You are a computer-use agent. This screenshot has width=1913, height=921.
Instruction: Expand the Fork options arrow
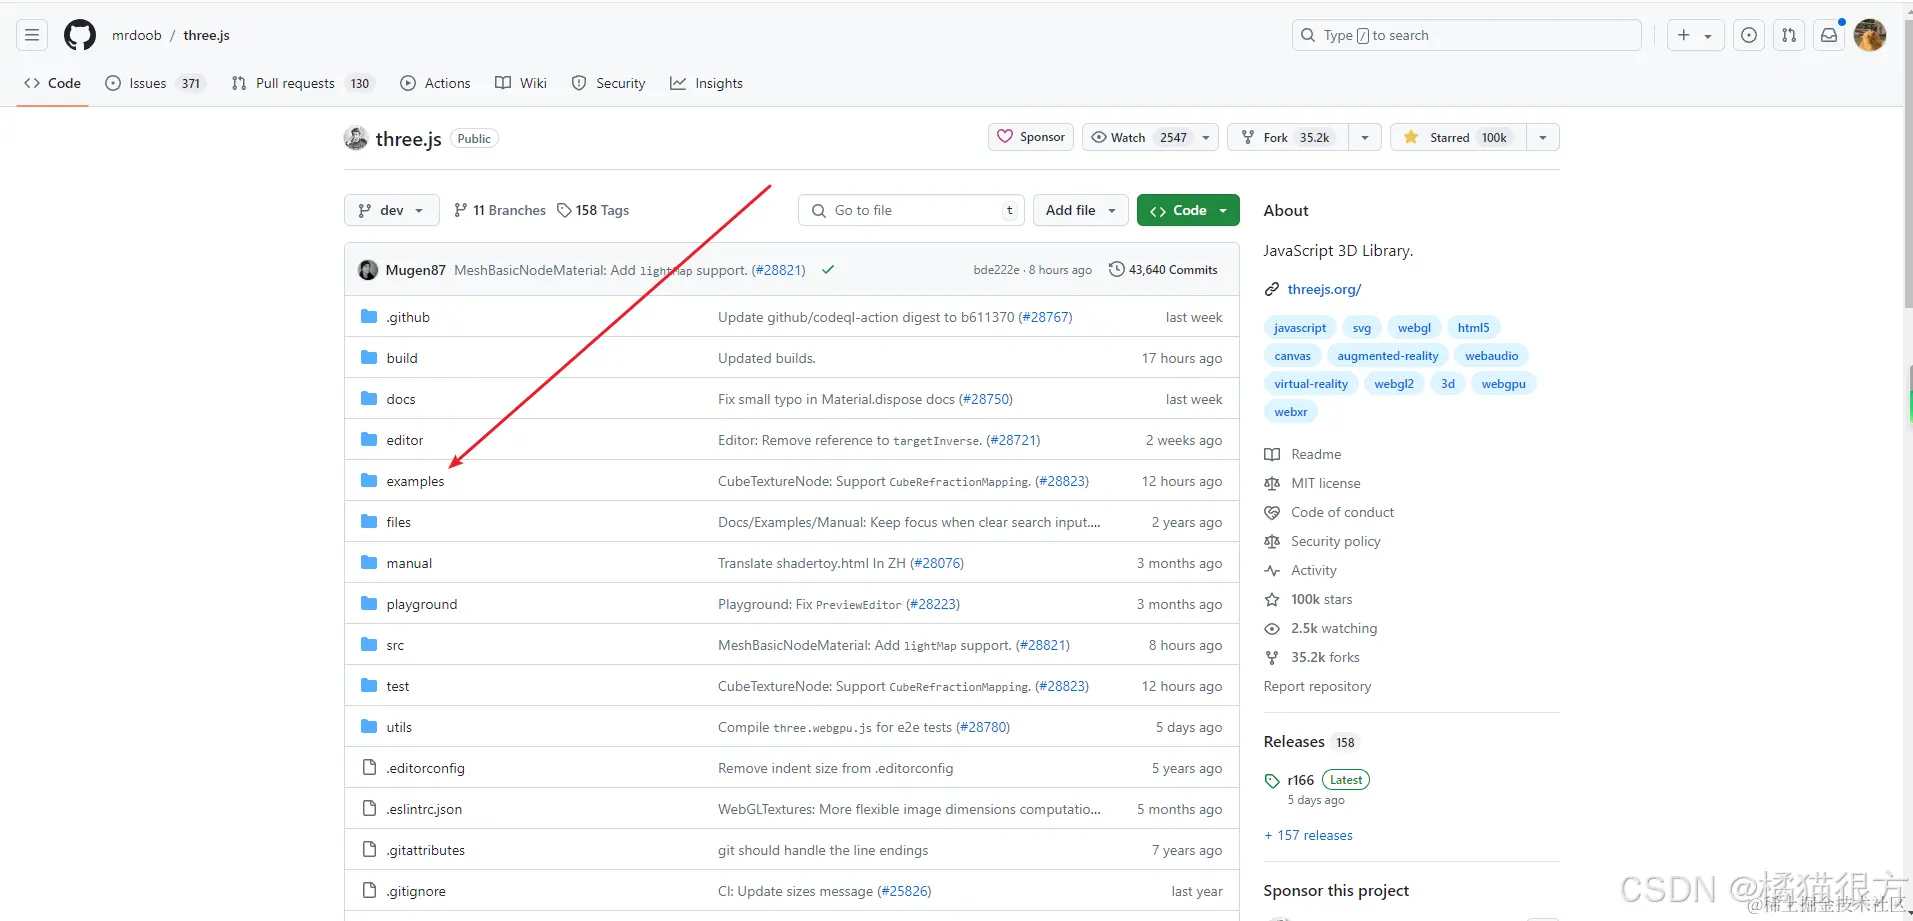click(1365, 137)
